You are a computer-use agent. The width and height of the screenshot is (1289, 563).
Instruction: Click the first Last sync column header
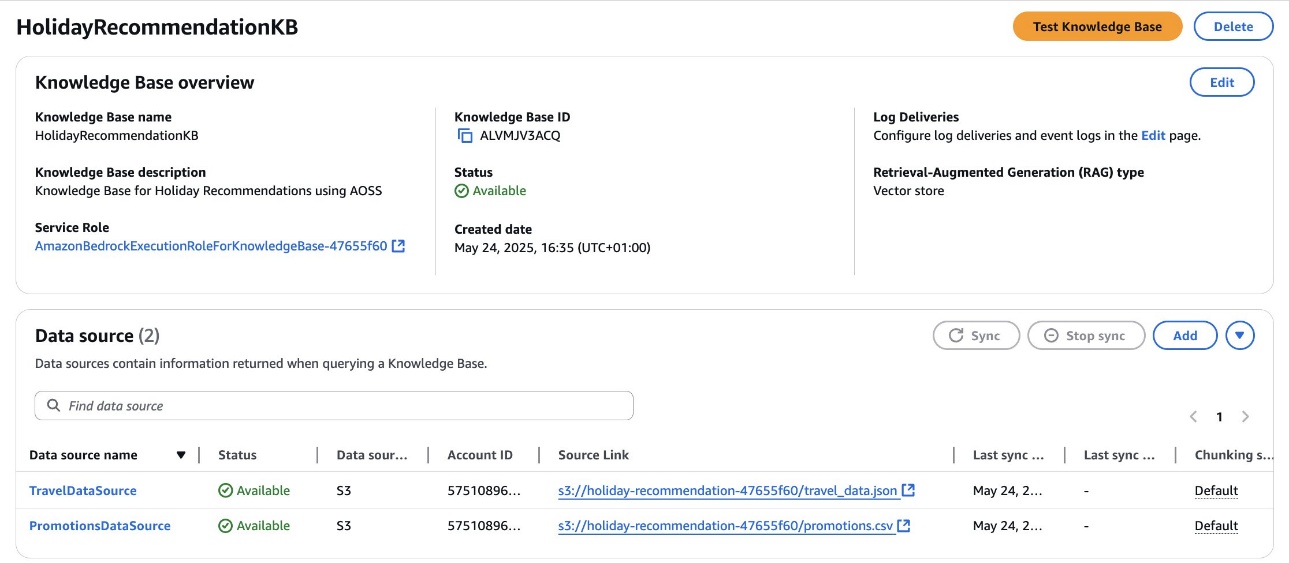point(1008,455)
